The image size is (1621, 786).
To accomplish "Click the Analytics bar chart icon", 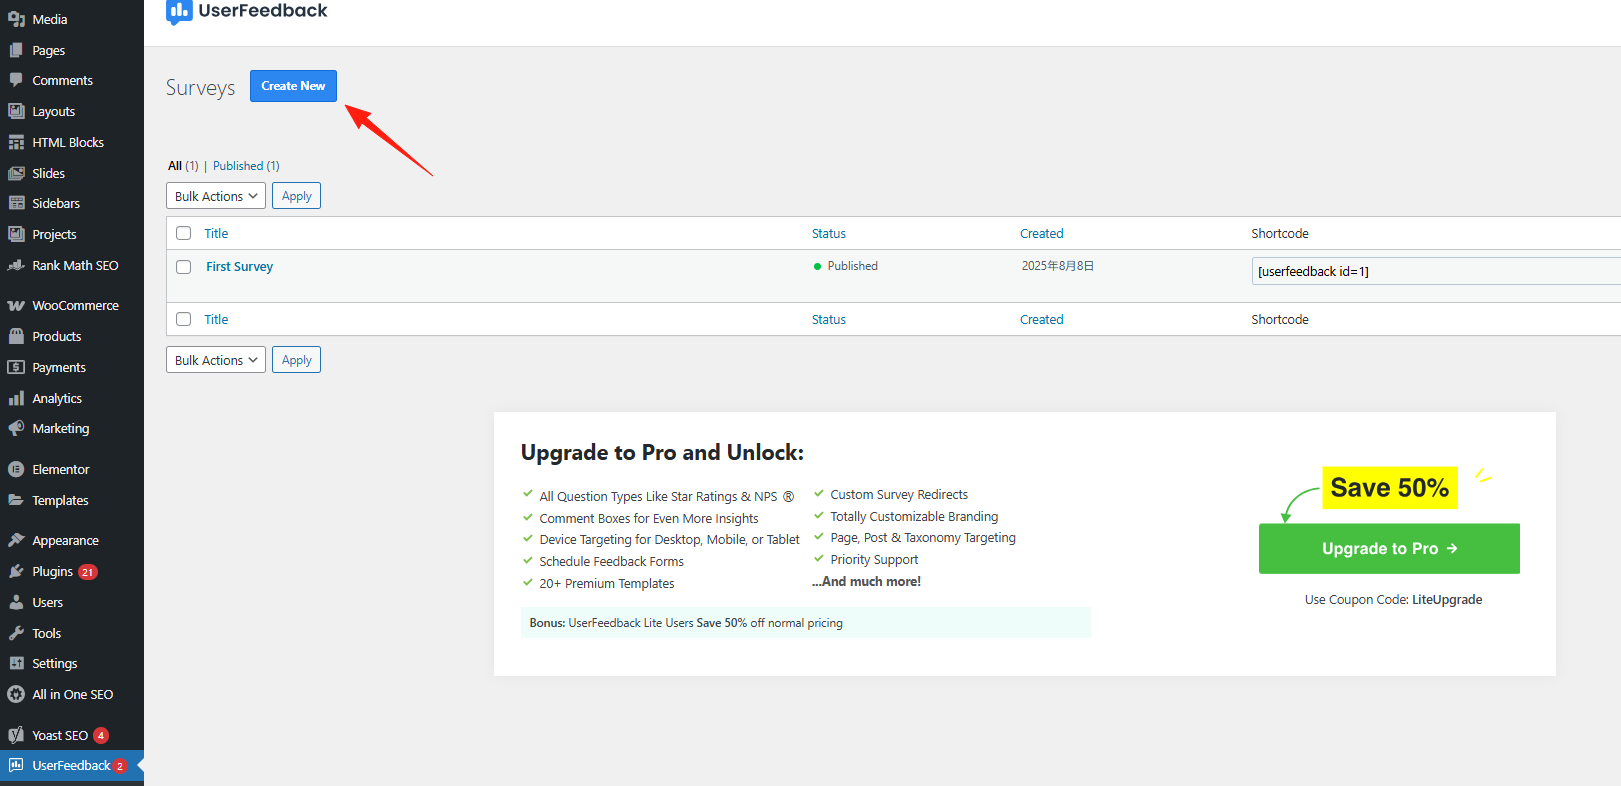I will [16, 398].
